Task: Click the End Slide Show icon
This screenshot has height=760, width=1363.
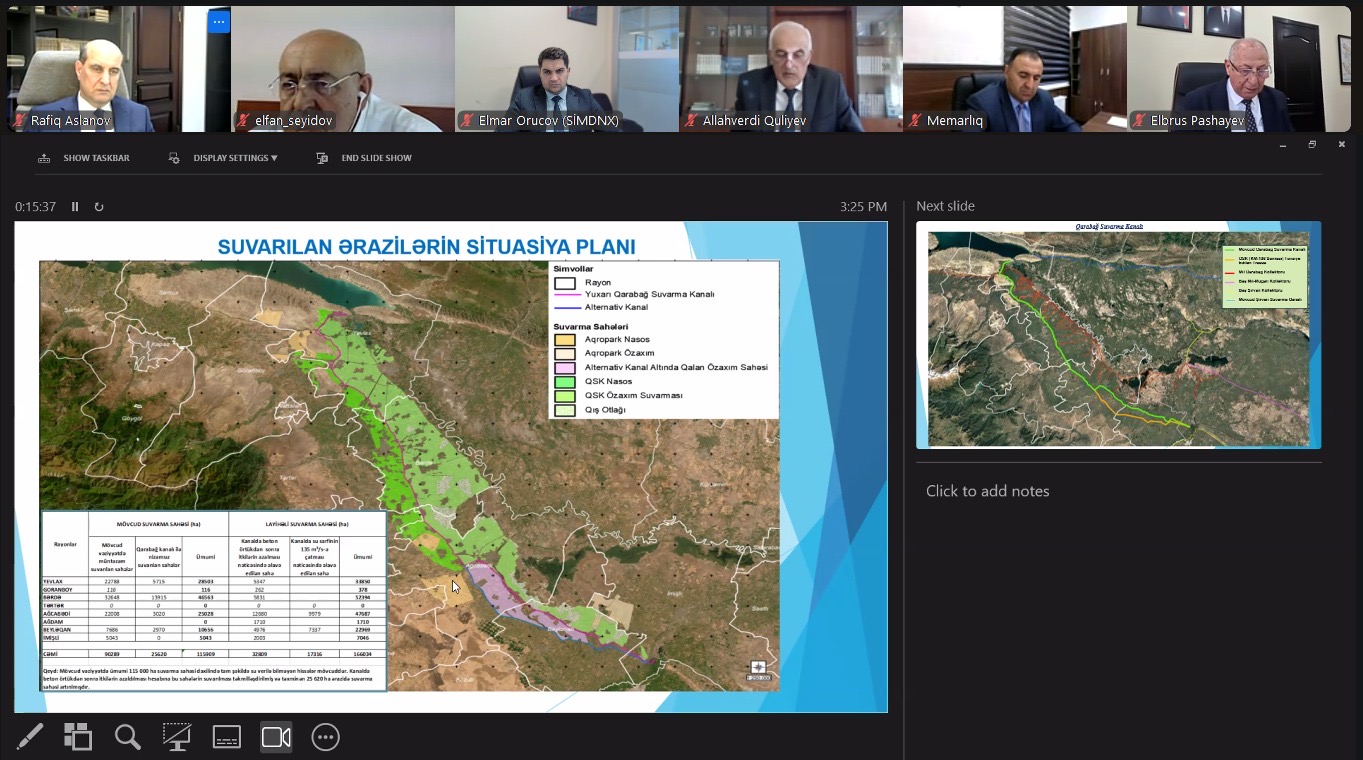Action: click(322, 158)
